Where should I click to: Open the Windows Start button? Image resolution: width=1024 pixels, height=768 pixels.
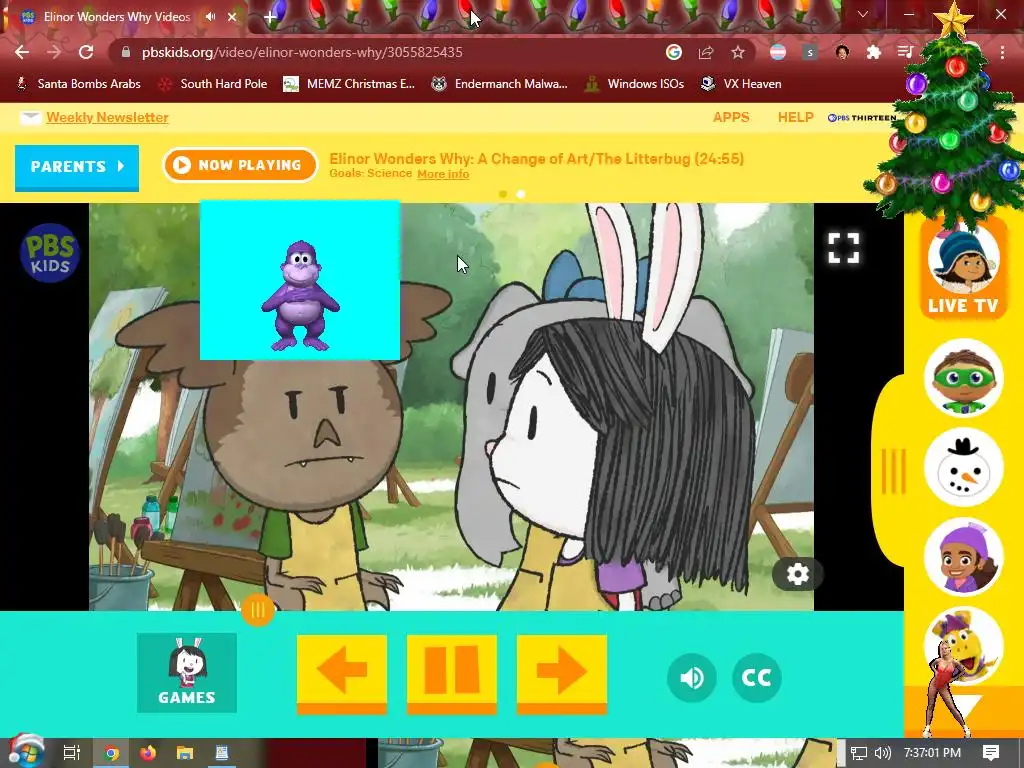pos(26,752)
